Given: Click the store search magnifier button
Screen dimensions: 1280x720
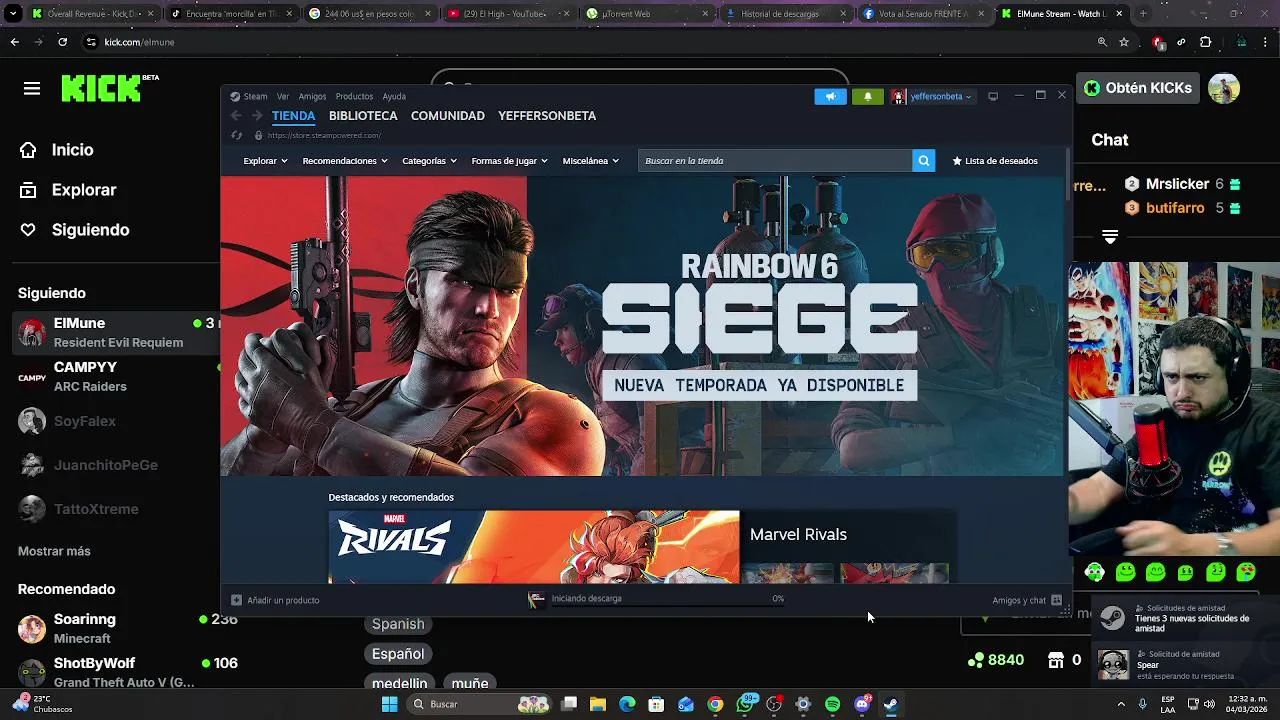Looking at the screenshot, I should pyautogui.click(x=924, y=160).
